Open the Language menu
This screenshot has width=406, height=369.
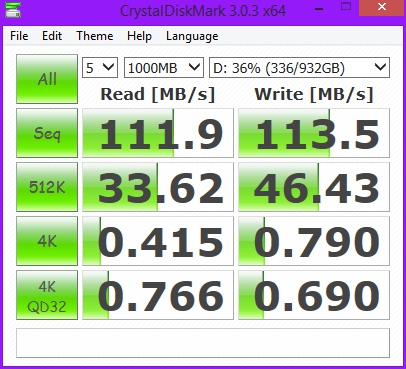[x=192, y=36]
